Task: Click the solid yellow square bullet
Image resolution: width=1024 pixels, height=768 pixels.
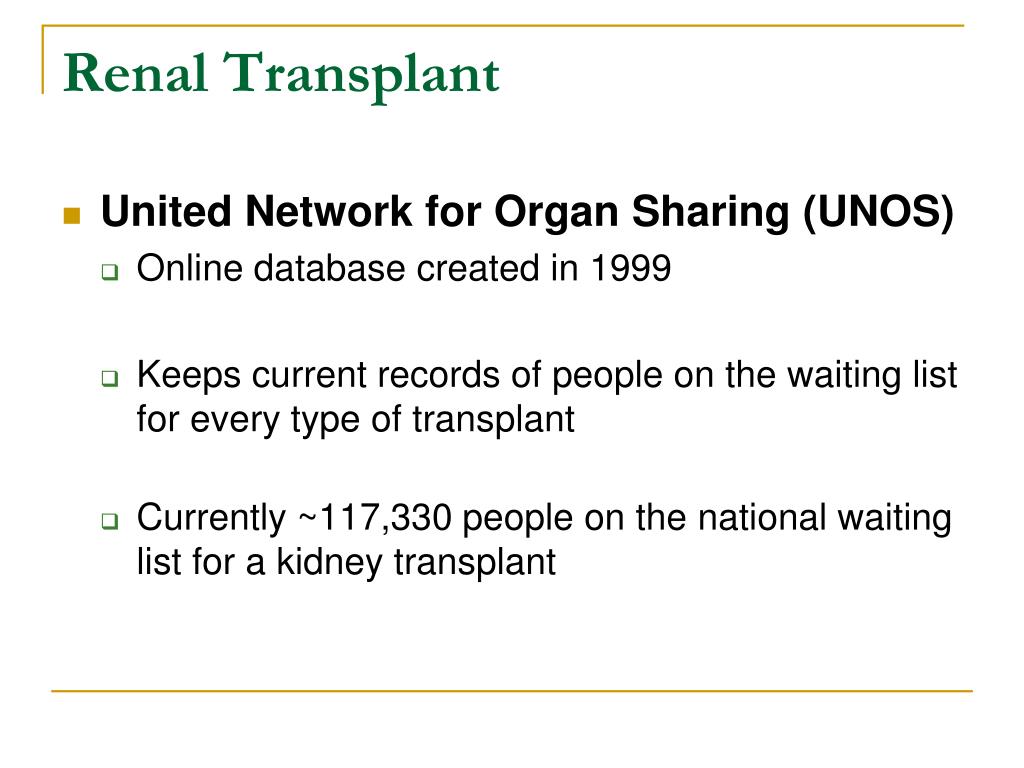Action: click(x=72, y=216)
